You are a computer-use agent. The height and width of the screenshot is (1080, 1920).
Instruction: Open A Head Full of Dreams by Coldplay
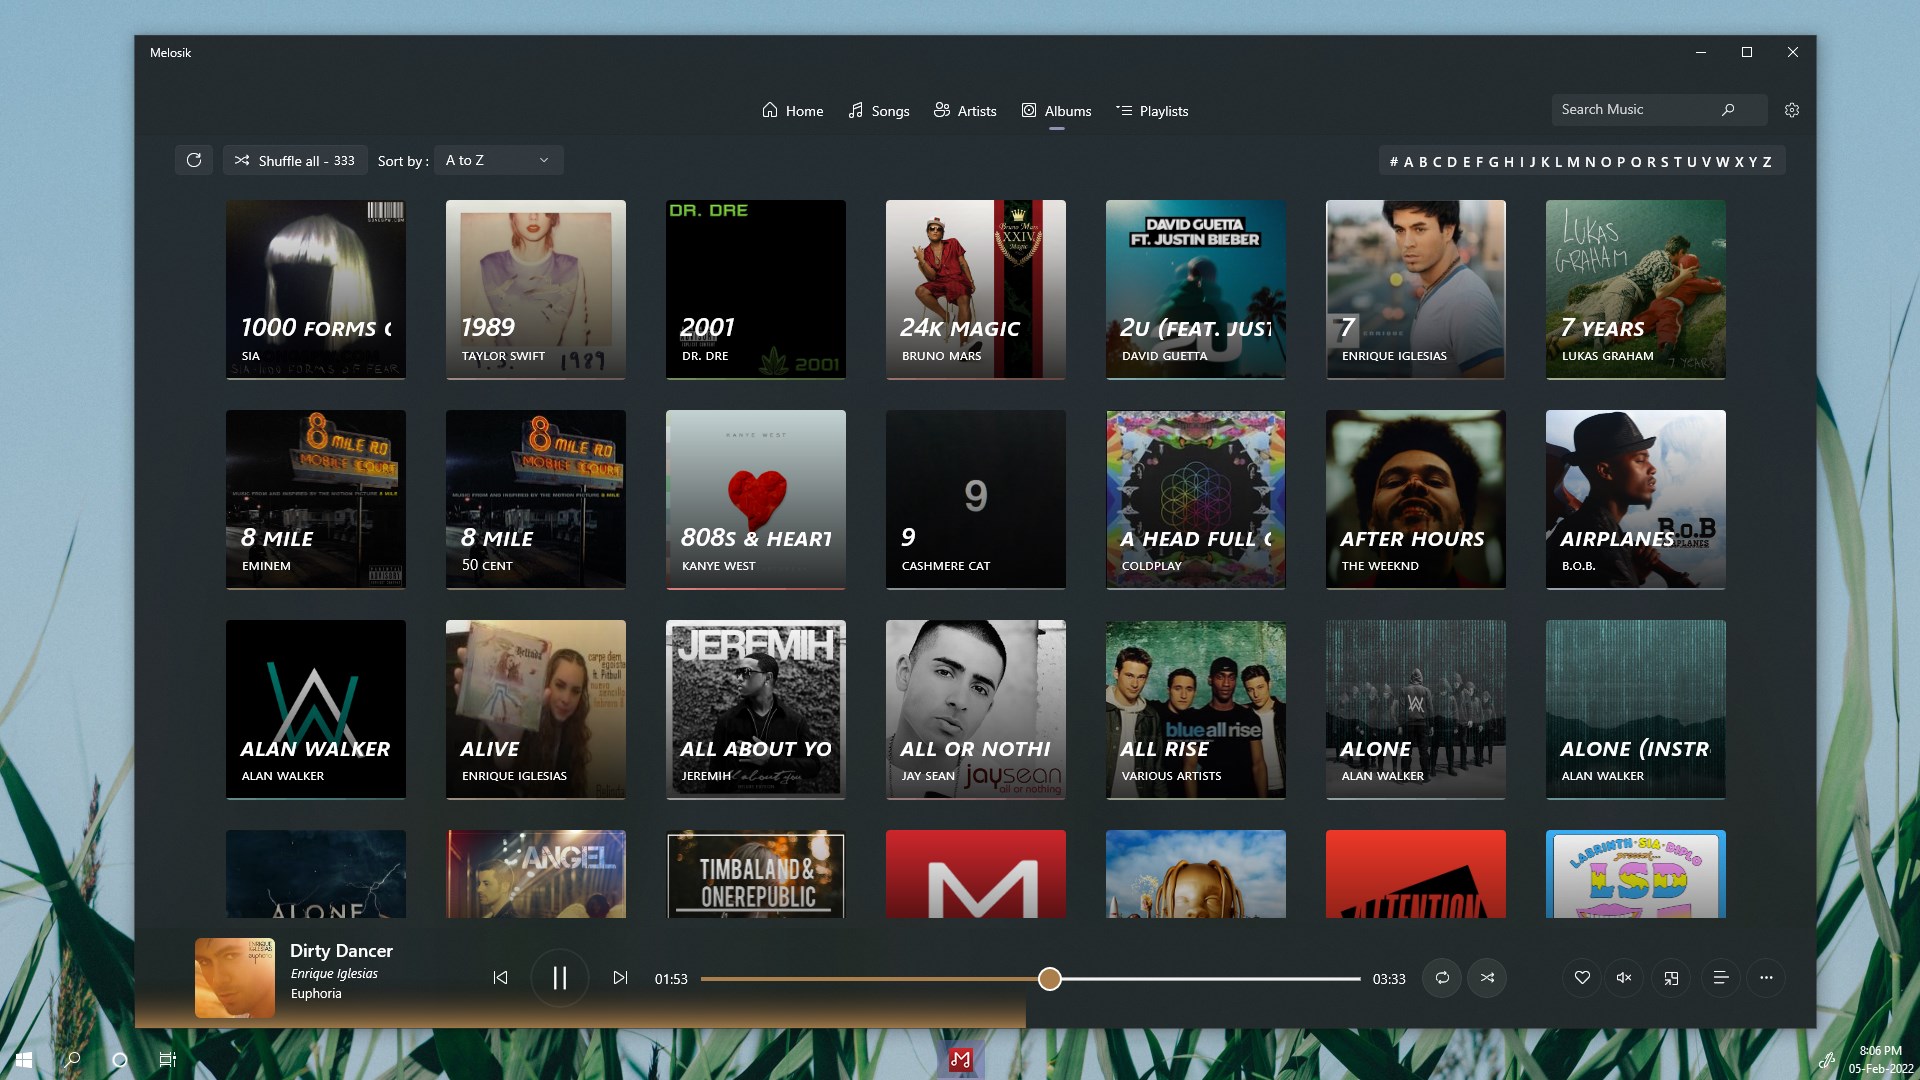tap(1196, 499)
